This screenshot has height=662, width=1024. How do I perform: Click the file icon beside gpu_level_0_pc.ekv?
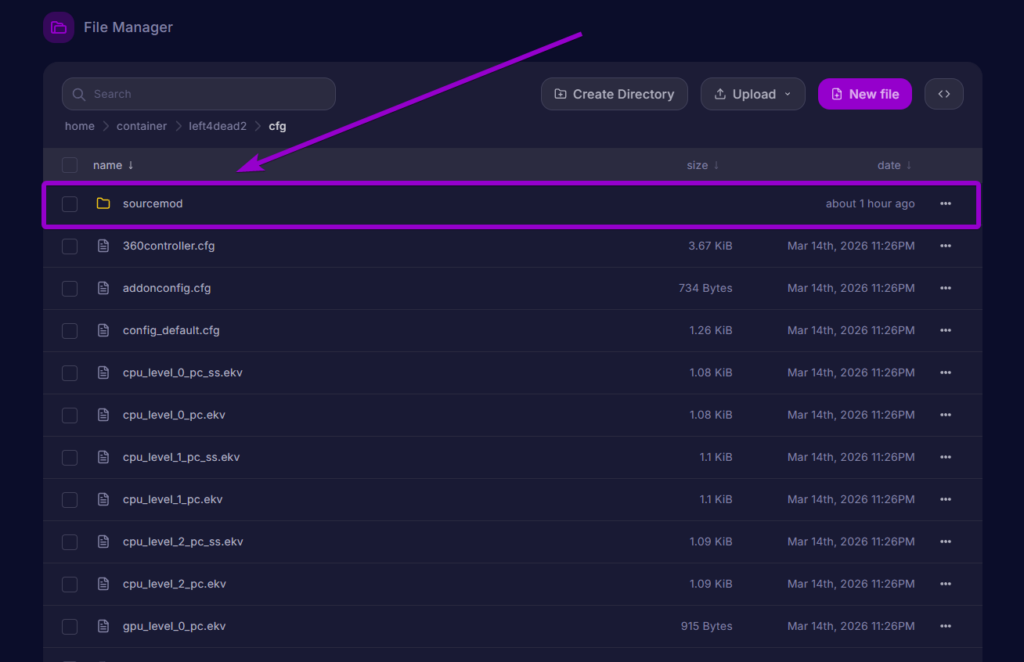[x=103, y=626]
